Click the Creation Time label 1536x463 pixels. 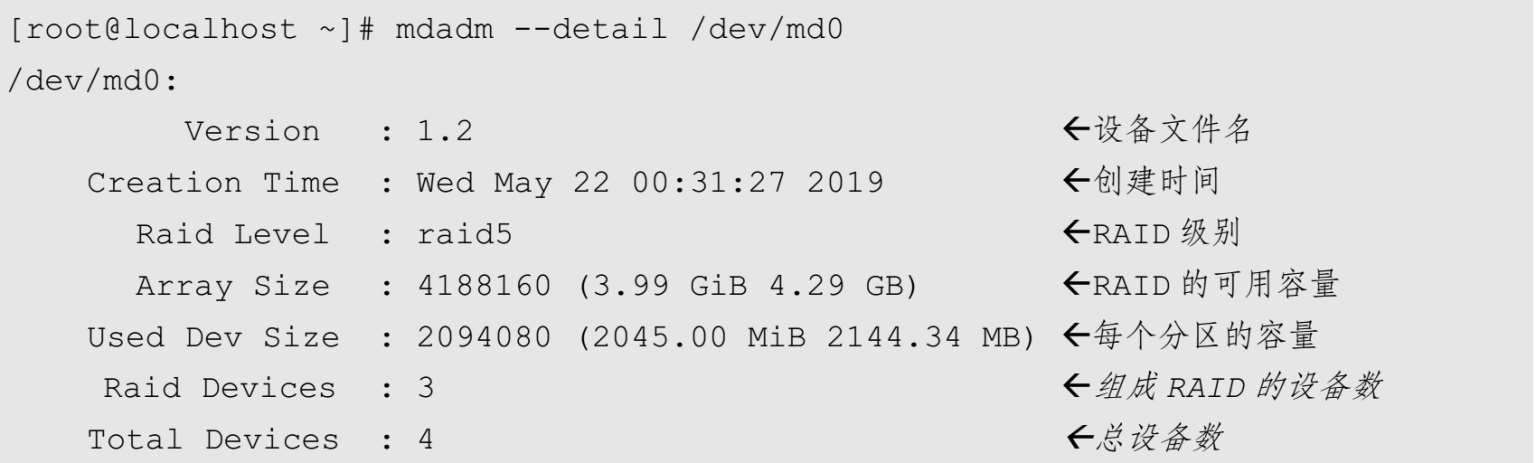[x=213, y=184]
